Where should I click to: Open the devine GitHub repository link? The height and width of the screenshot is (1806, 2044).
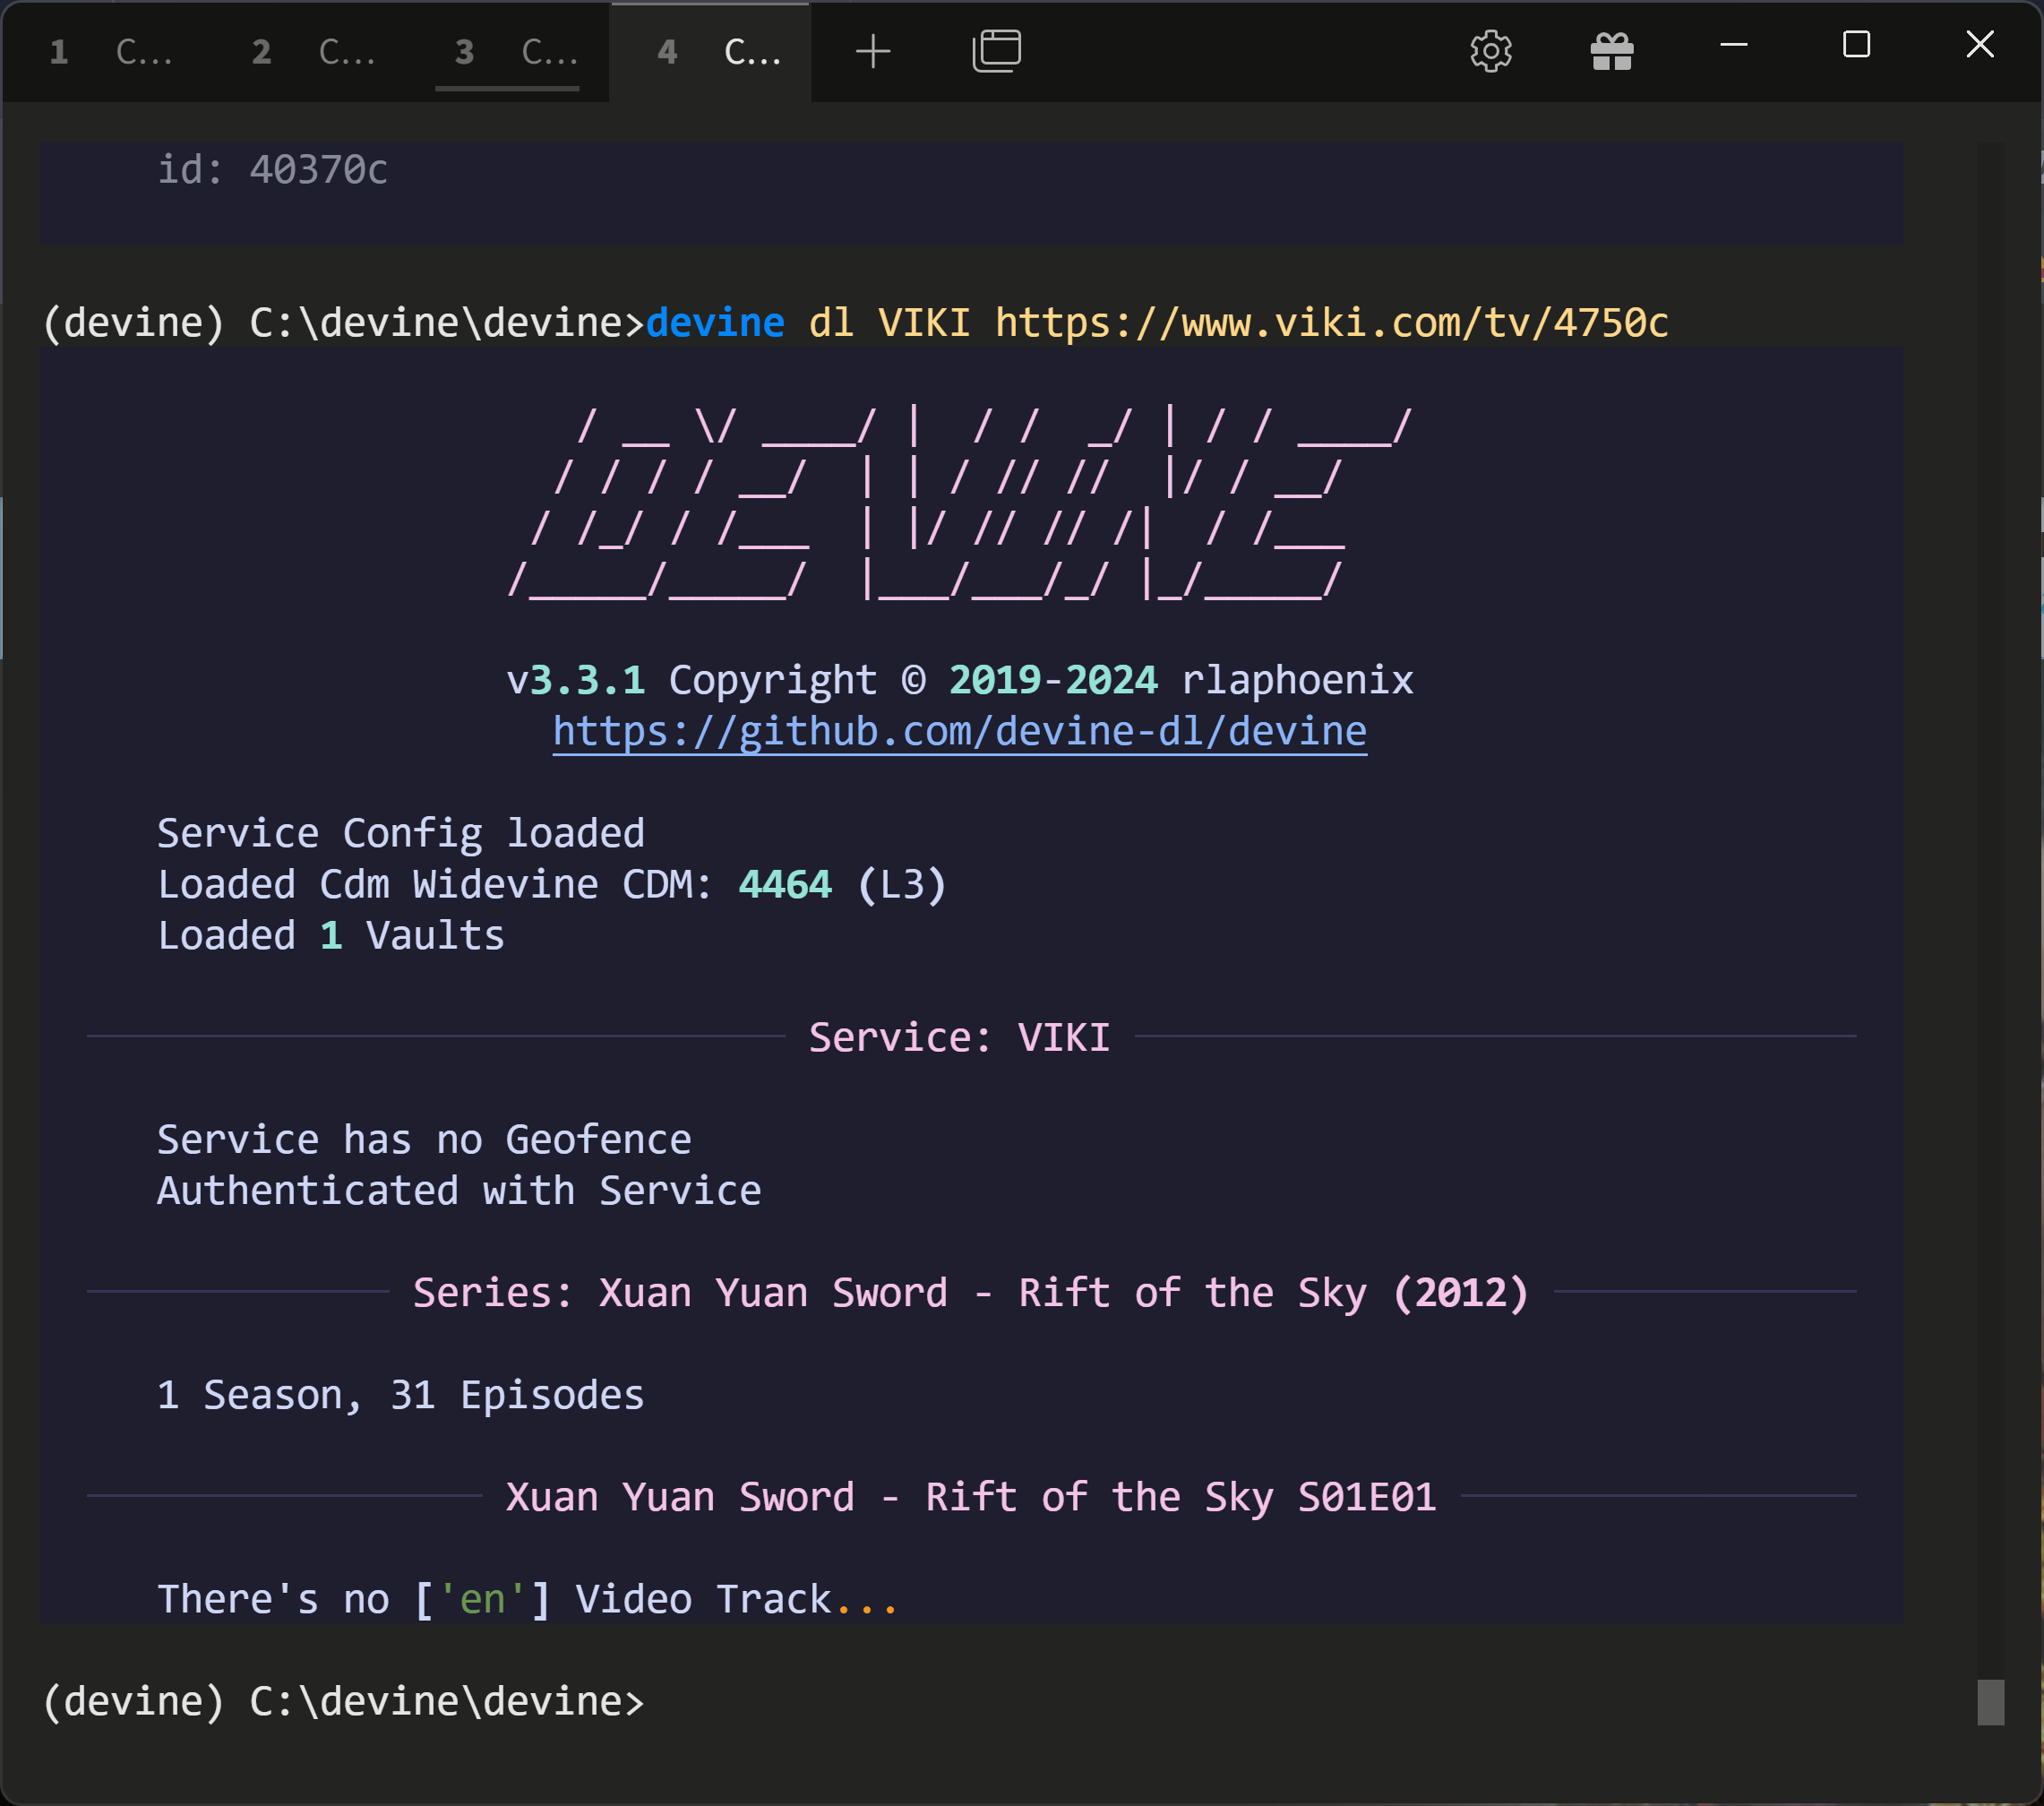click(x=959, y=732)
